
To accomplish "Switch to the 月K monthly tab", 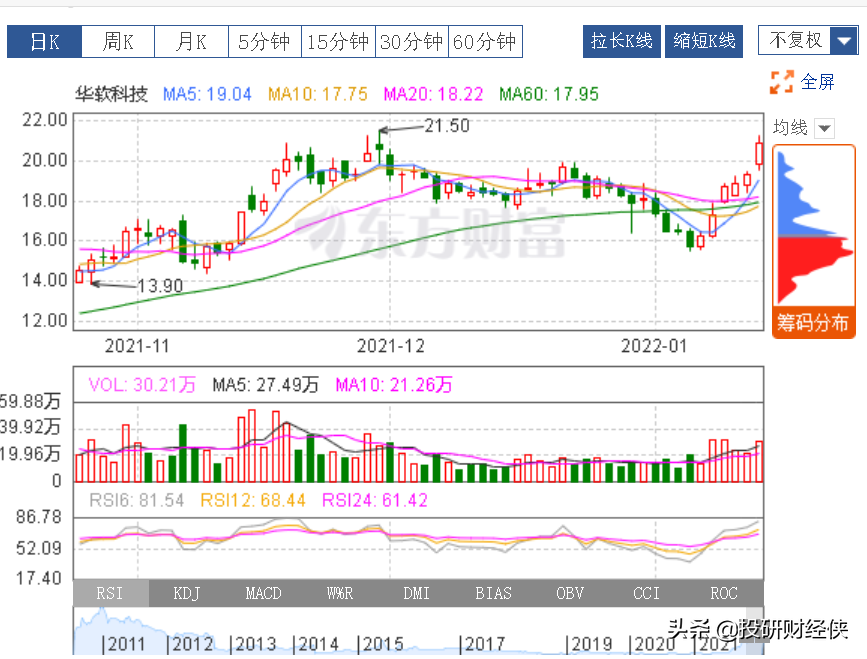I will point(191,41).
